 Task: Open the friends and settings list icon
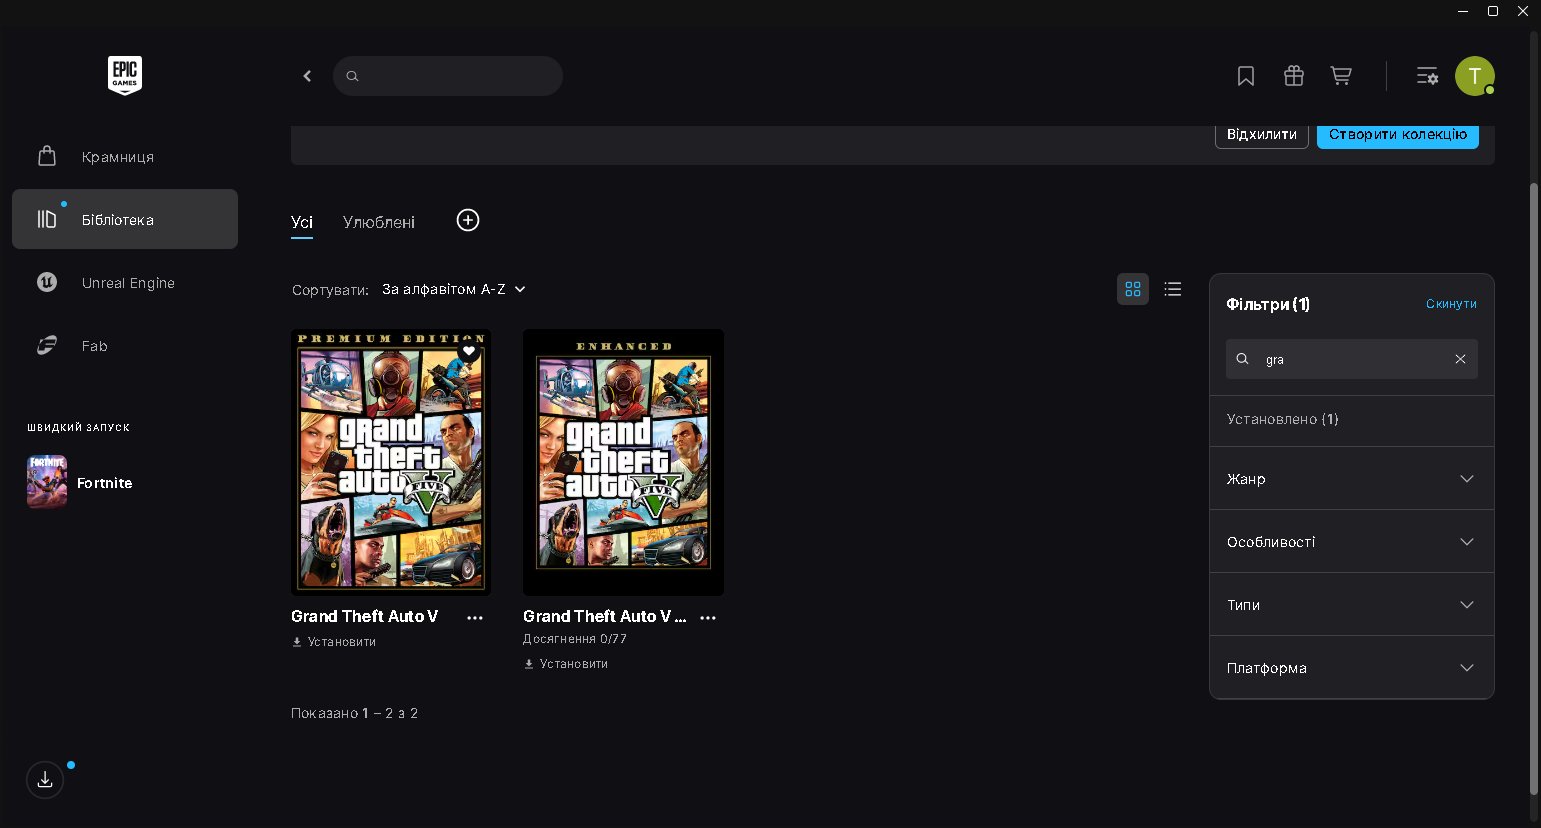click(1427, 76)
